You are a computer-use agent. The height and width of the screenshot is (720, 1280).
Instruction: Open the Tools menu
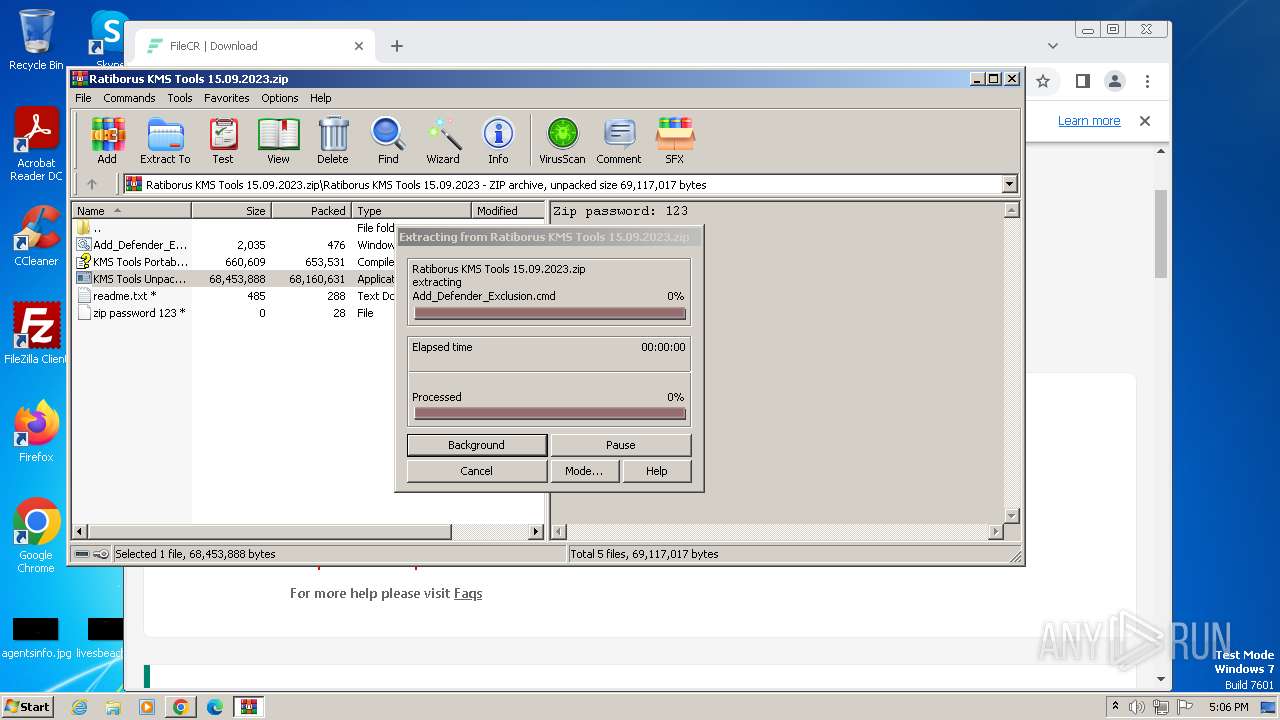tap(180, 98)
